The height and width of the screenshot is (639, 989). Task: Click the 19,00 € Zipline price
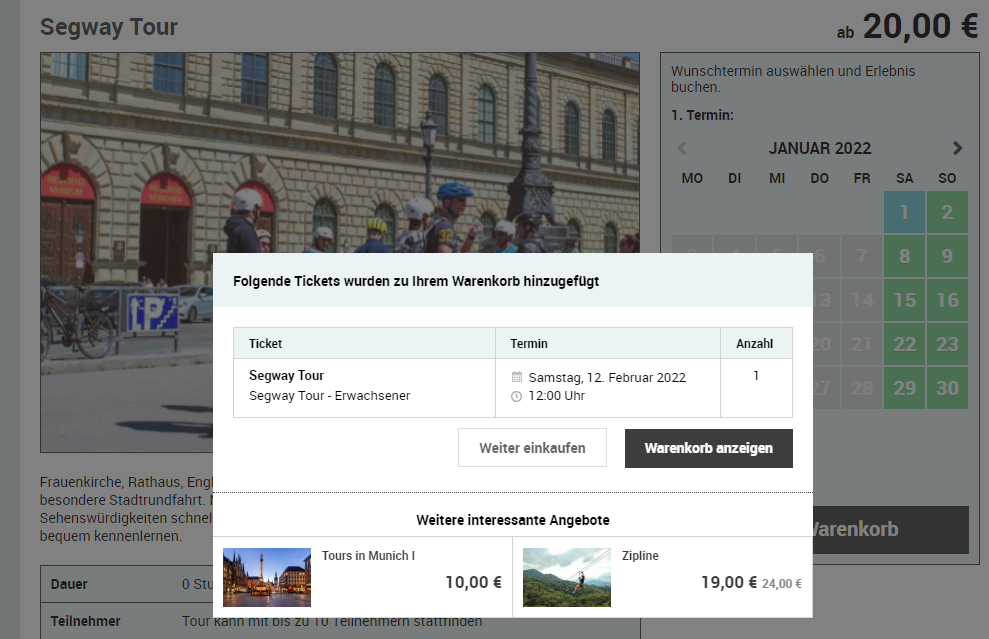(729, 582)
